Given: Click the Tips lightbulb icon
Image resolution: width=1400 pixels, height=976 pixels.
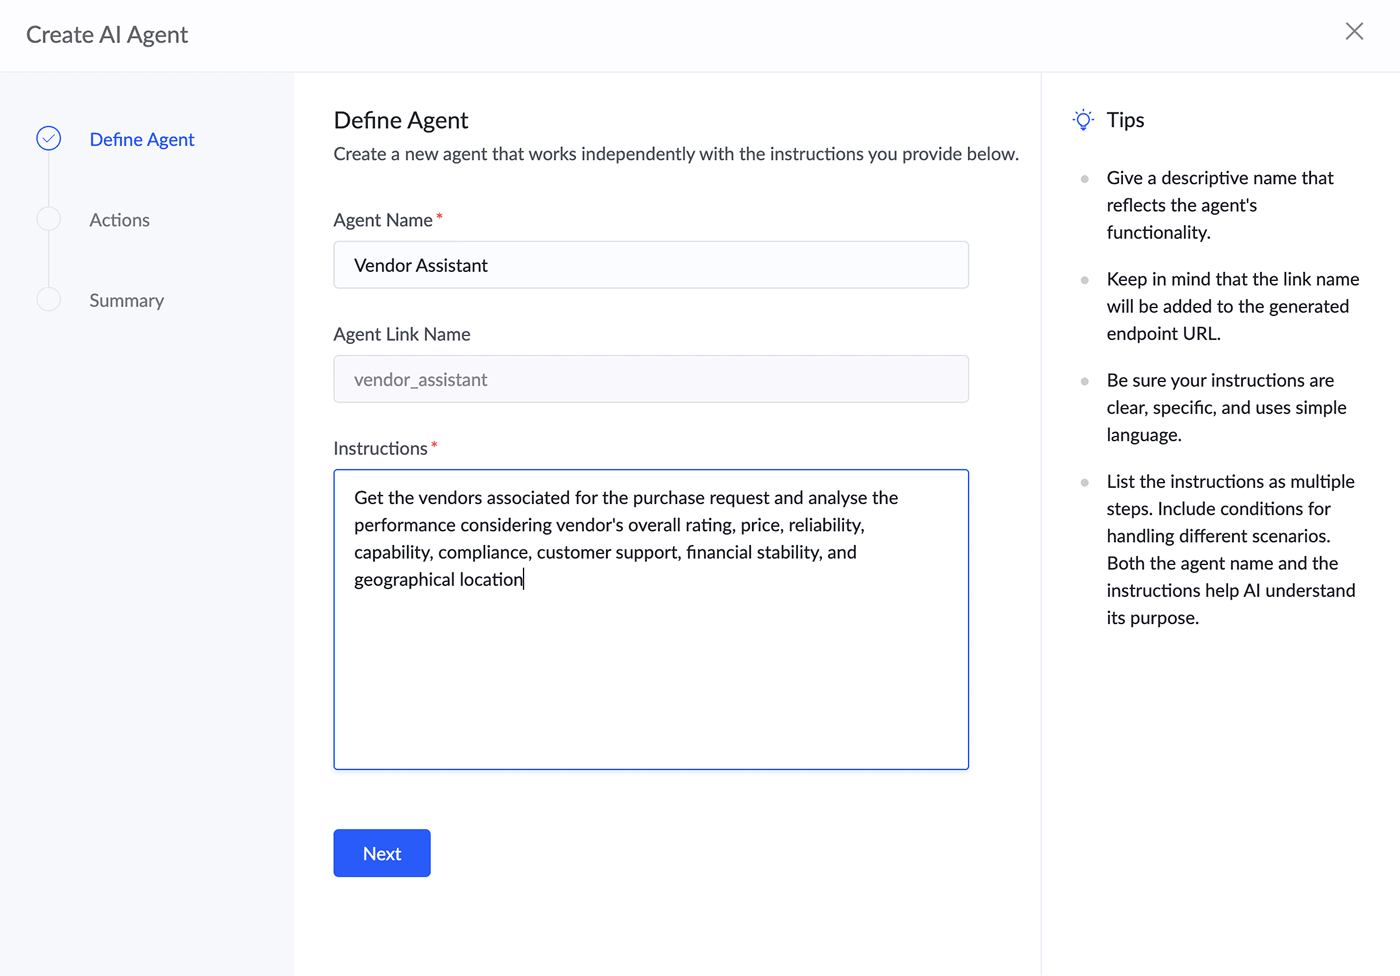Looking at the screenshot, I should tap(1083, 120).
